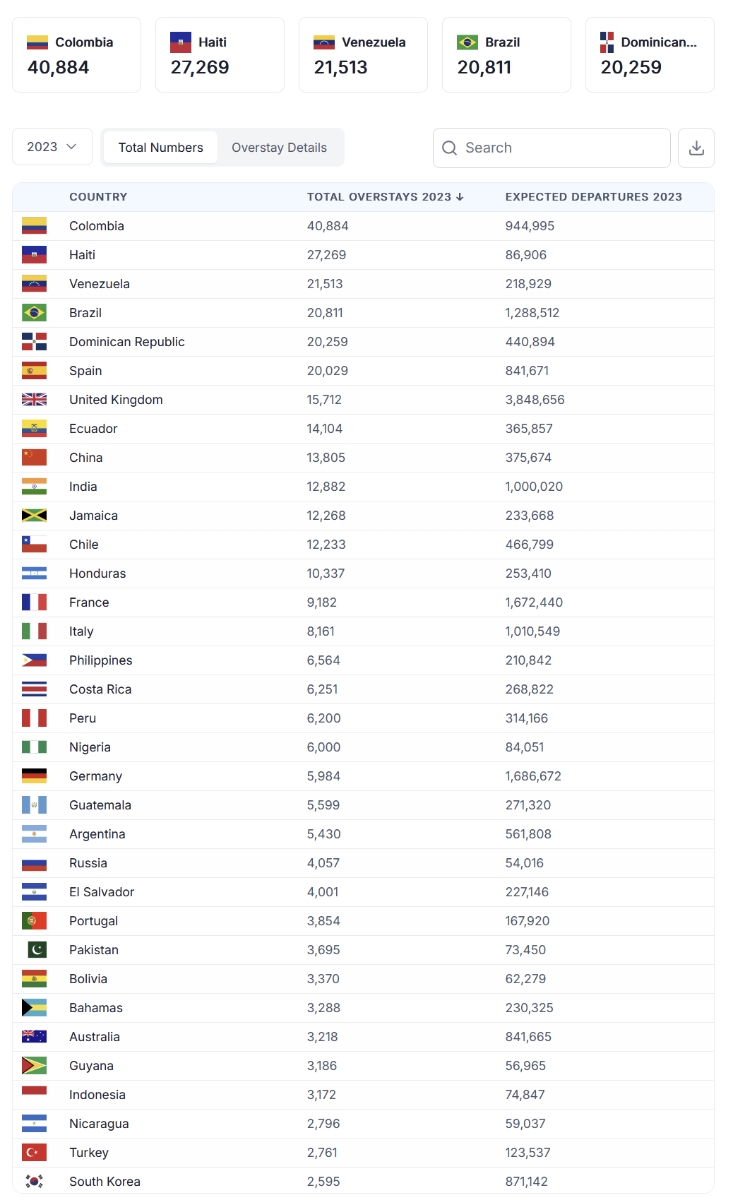Focus the Search input field

[552, 148]
